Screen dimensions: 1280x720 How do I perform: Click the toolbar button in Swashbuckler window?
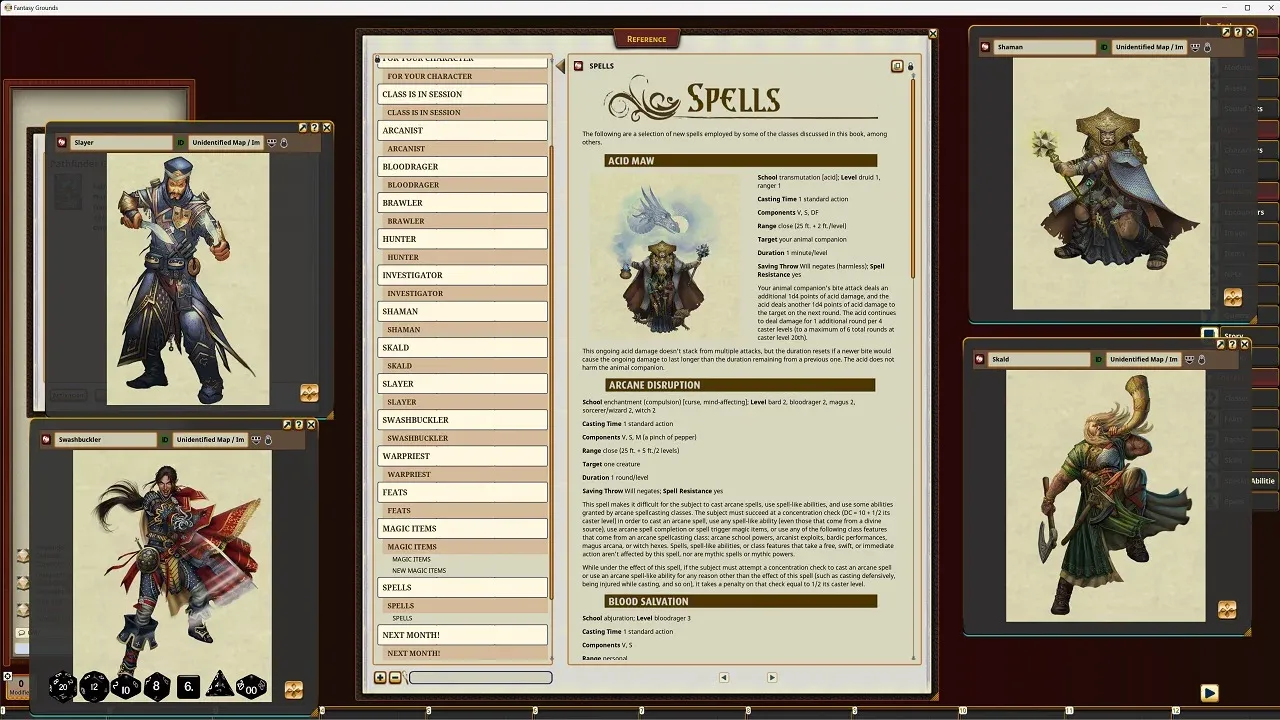(293, 690)
